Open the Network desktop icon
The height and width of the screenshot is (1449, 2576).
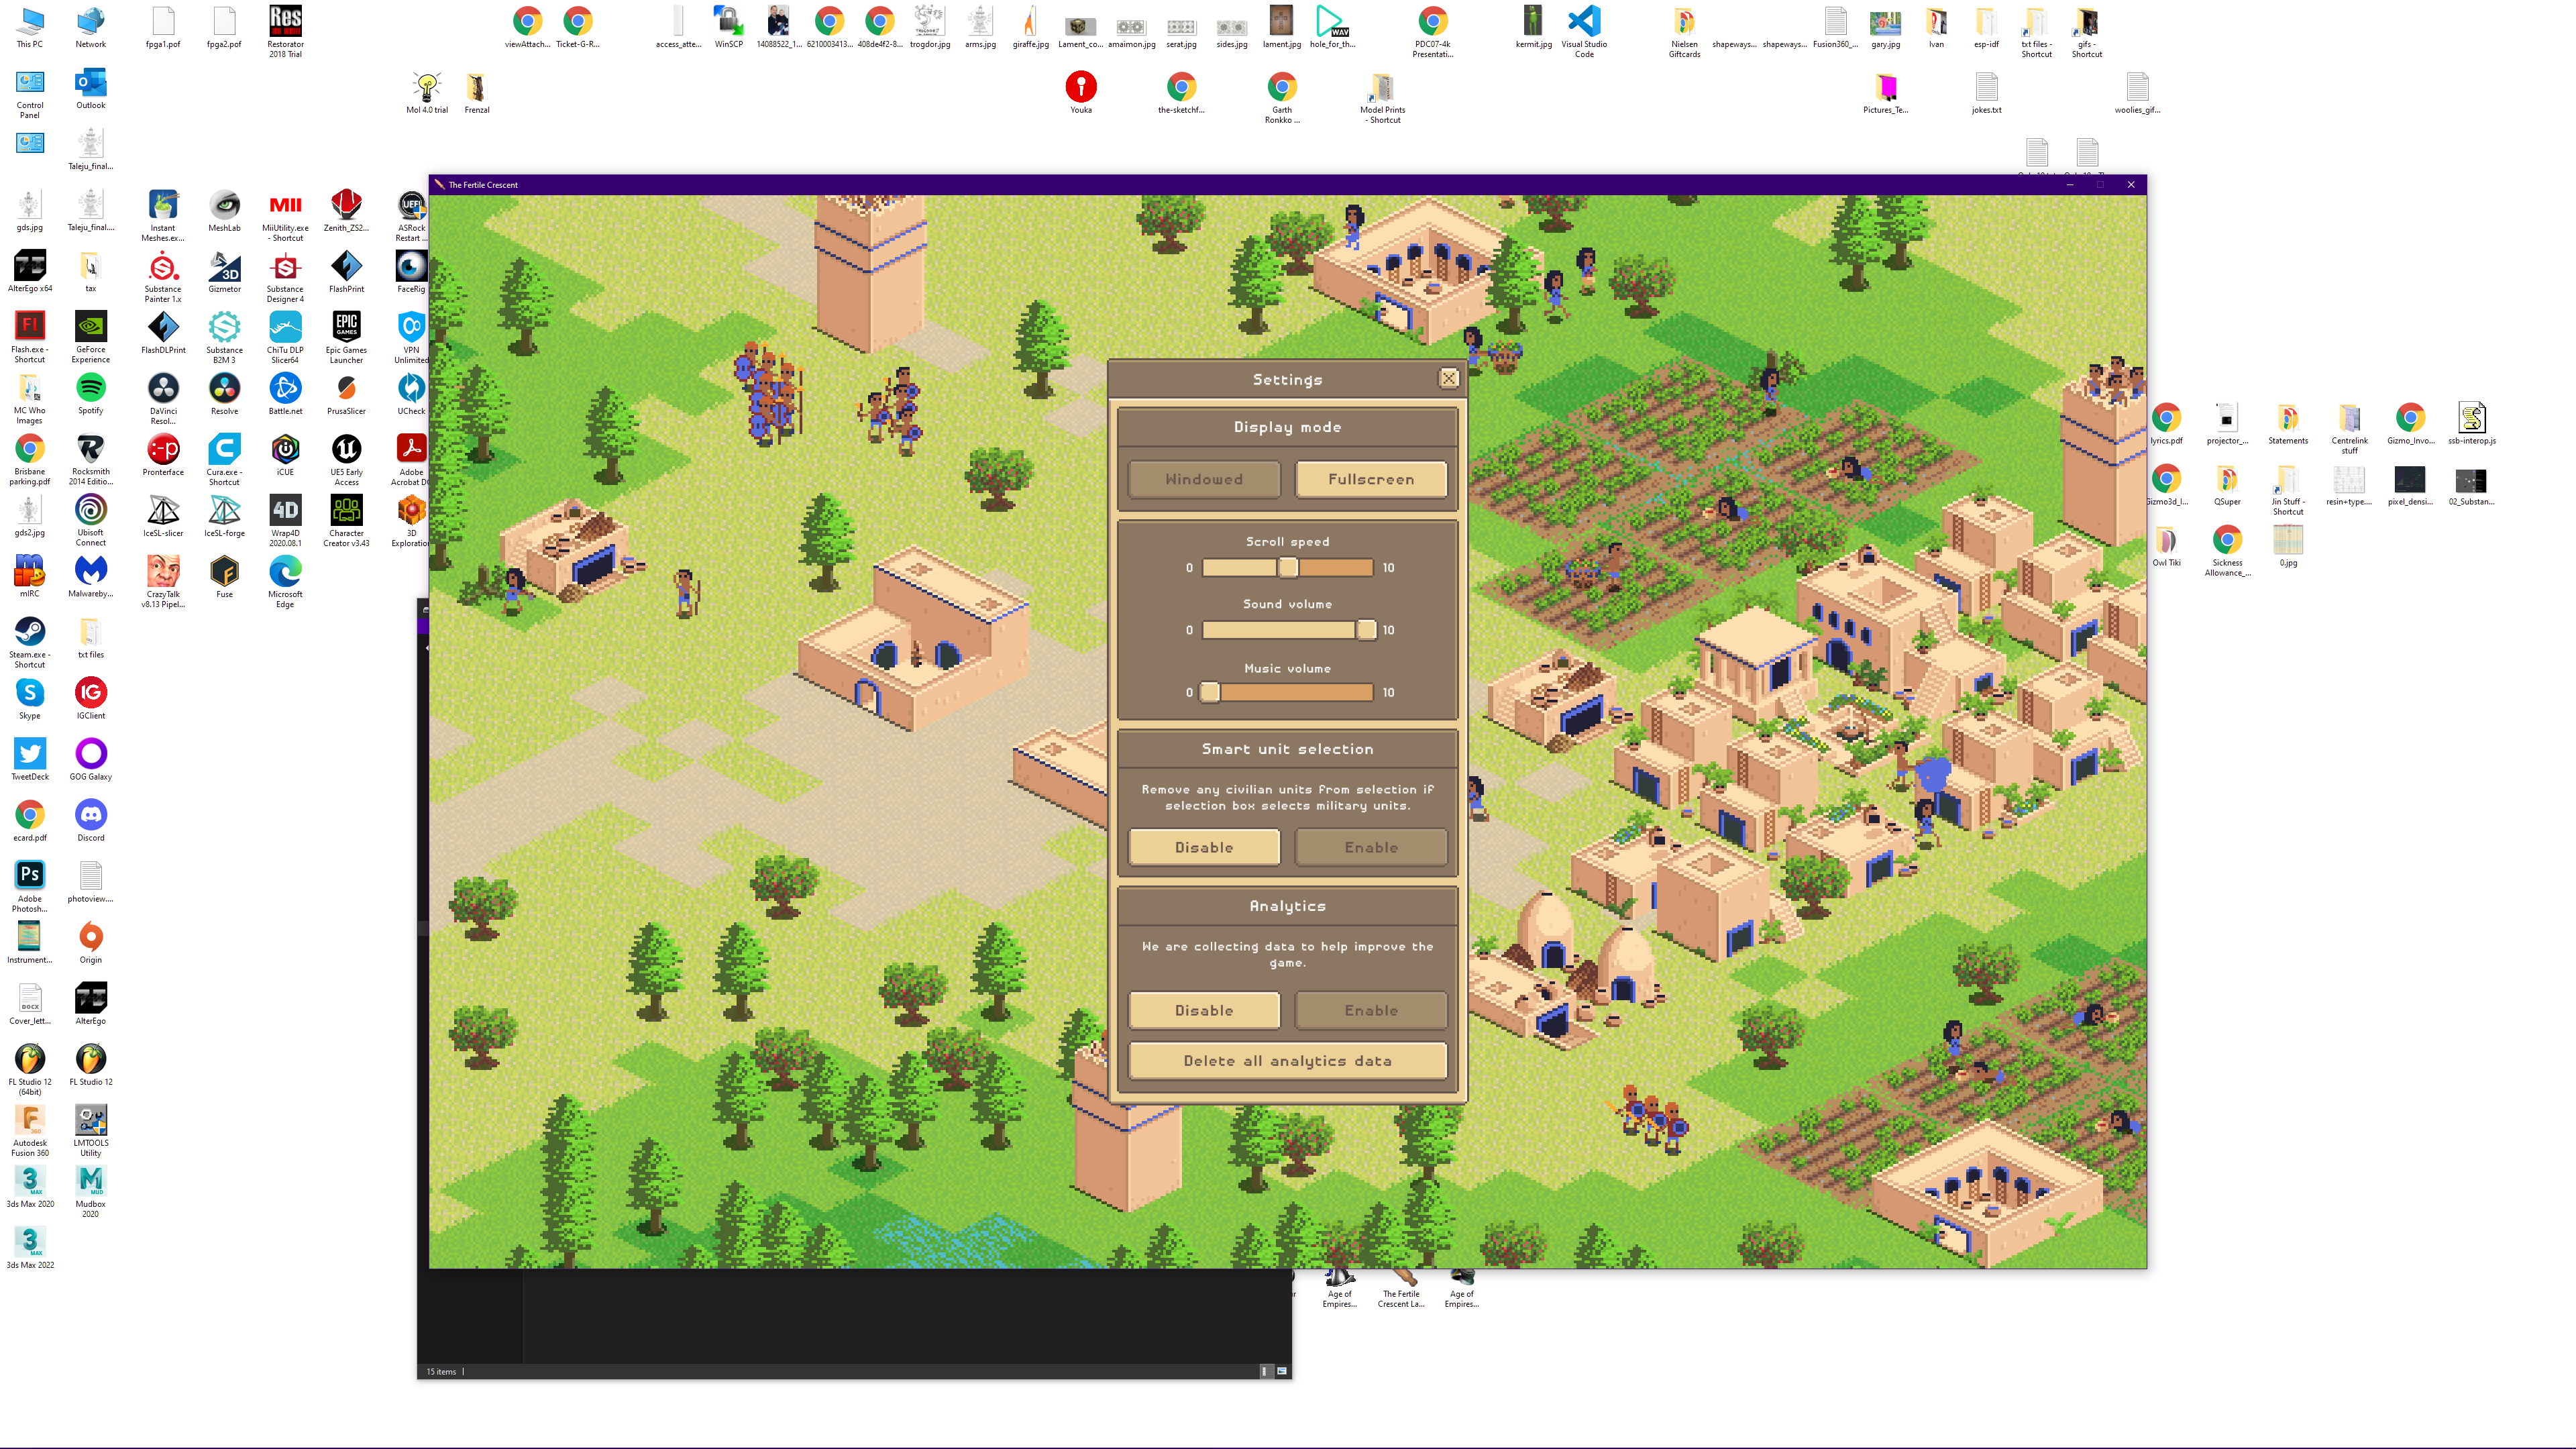tap(91, 27)
